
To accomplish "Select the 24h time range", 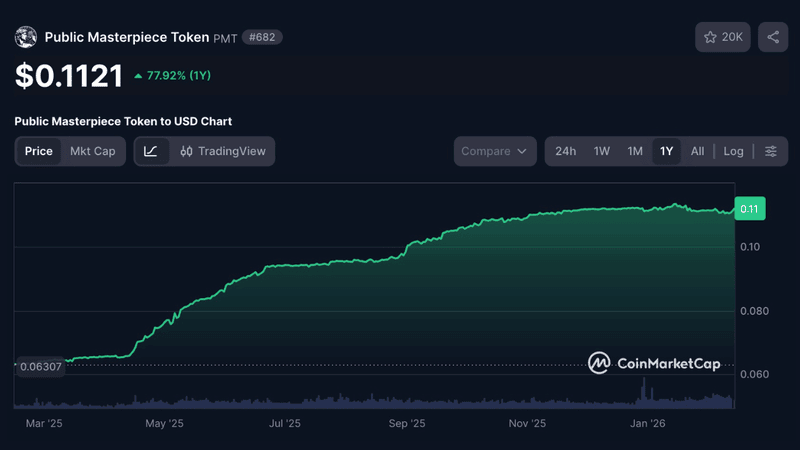I will click(x=565, y=151).
